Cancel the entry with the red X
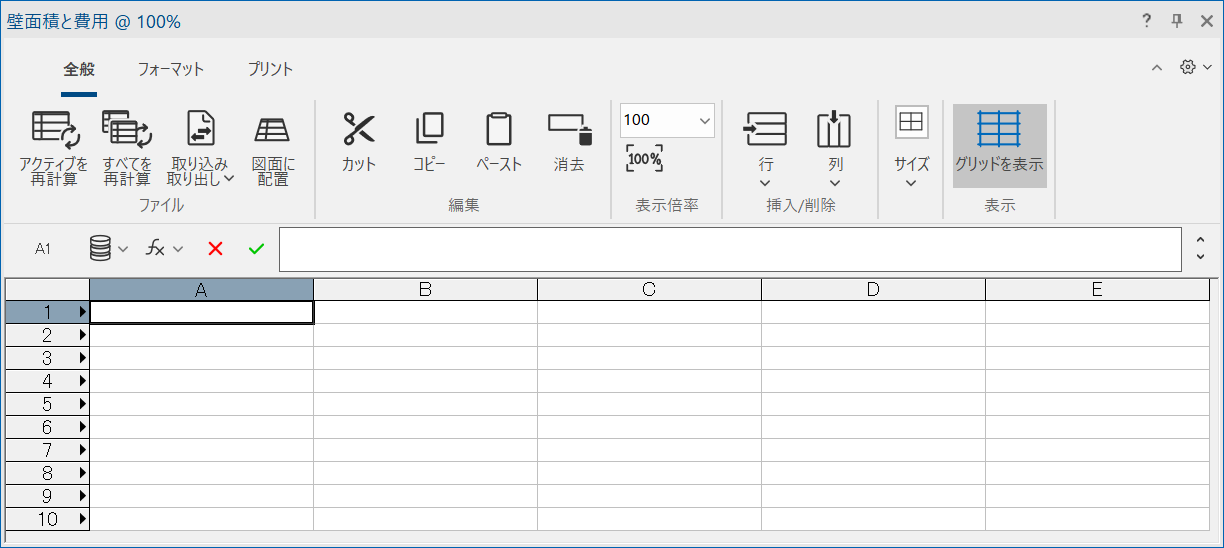1224x548 pixels. point(215,249)
